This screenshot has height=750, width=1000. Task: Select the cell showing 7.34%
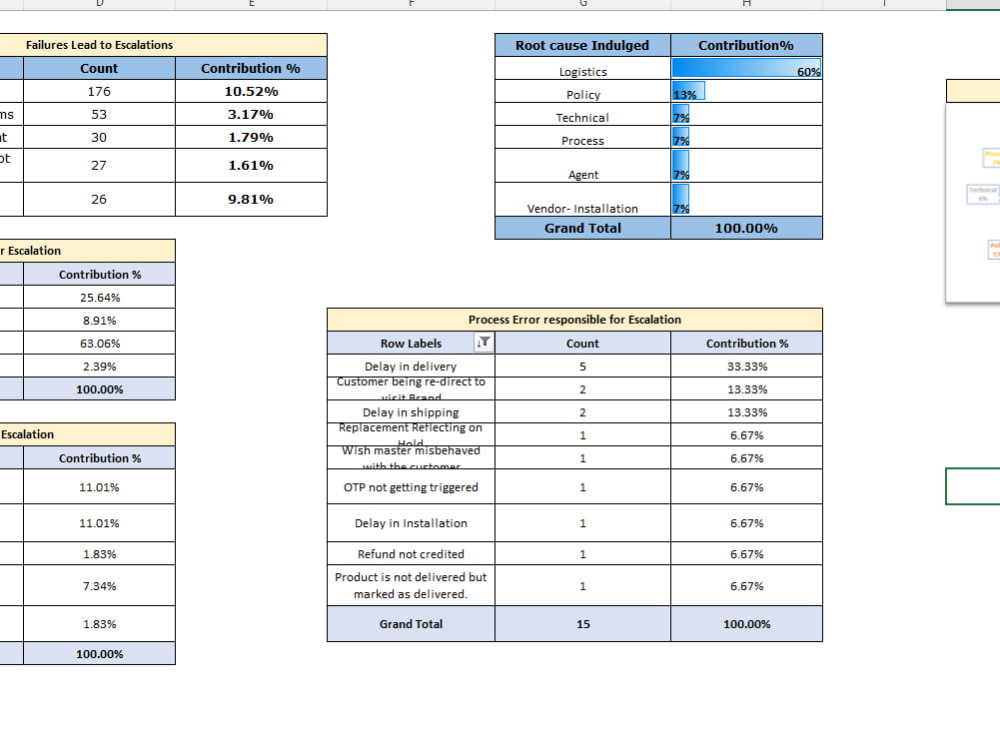tap(99, 585)
